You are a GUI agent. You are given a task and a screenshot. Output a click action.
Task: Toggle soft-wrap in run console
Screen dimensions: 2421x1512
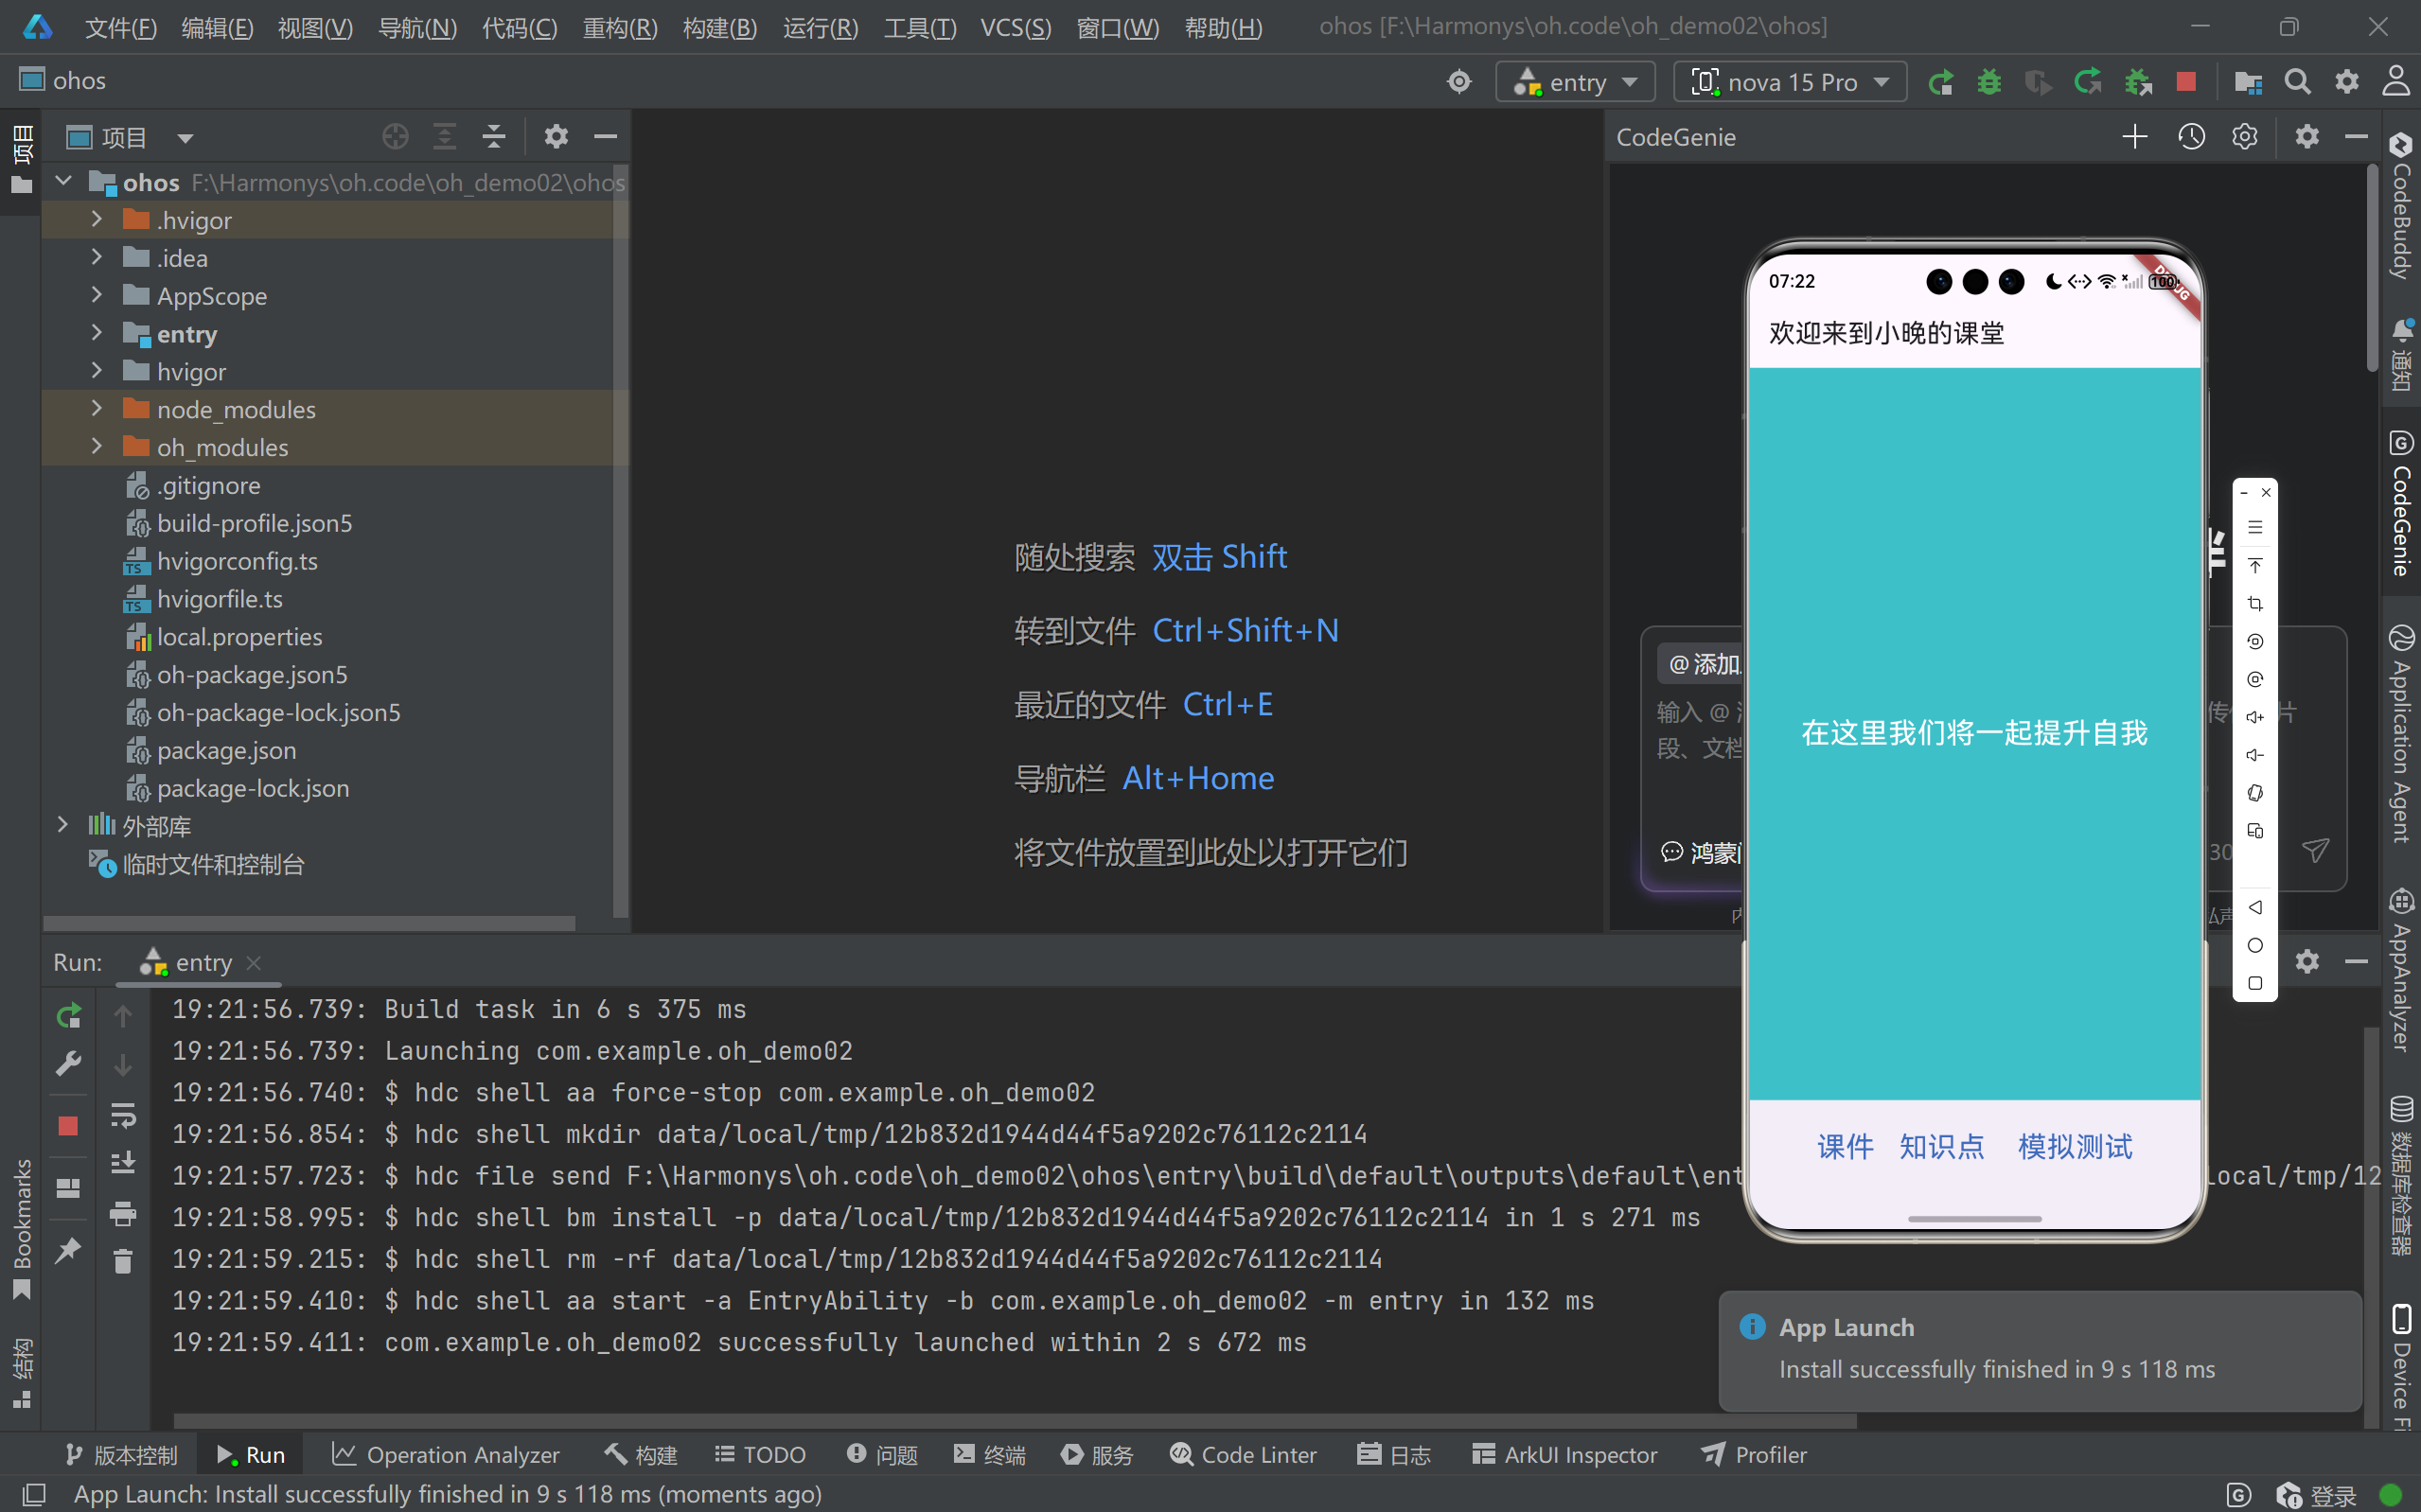tap(123, 1114)
